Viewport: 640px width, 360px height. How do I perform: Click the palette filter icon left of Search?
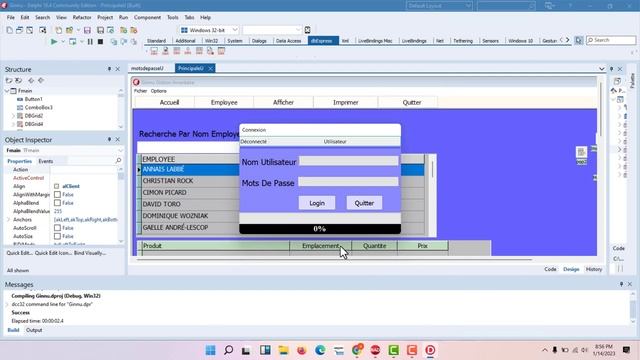579,40
